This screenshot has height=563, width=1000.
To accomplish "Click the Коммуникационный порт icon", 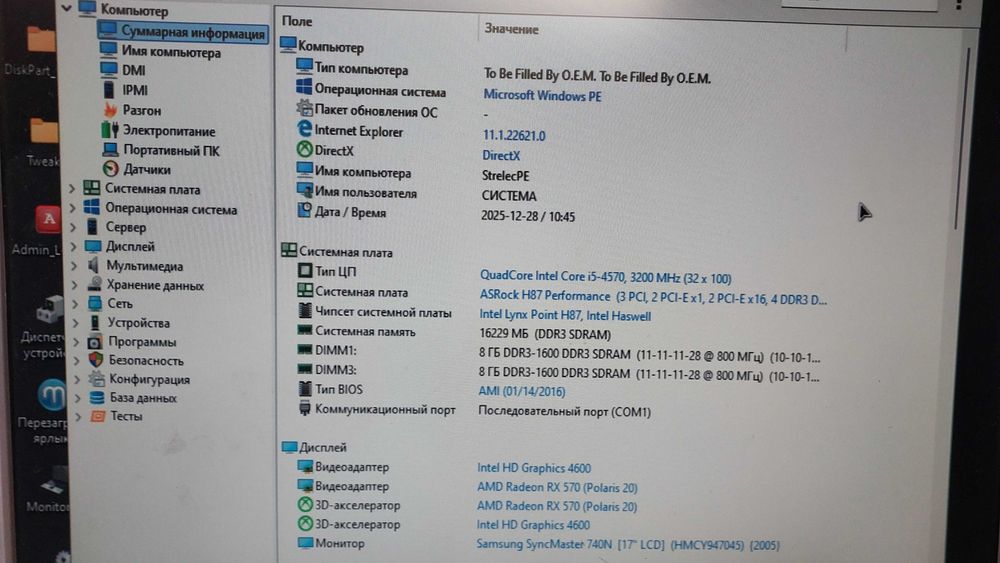I will (x=305, y=408).
